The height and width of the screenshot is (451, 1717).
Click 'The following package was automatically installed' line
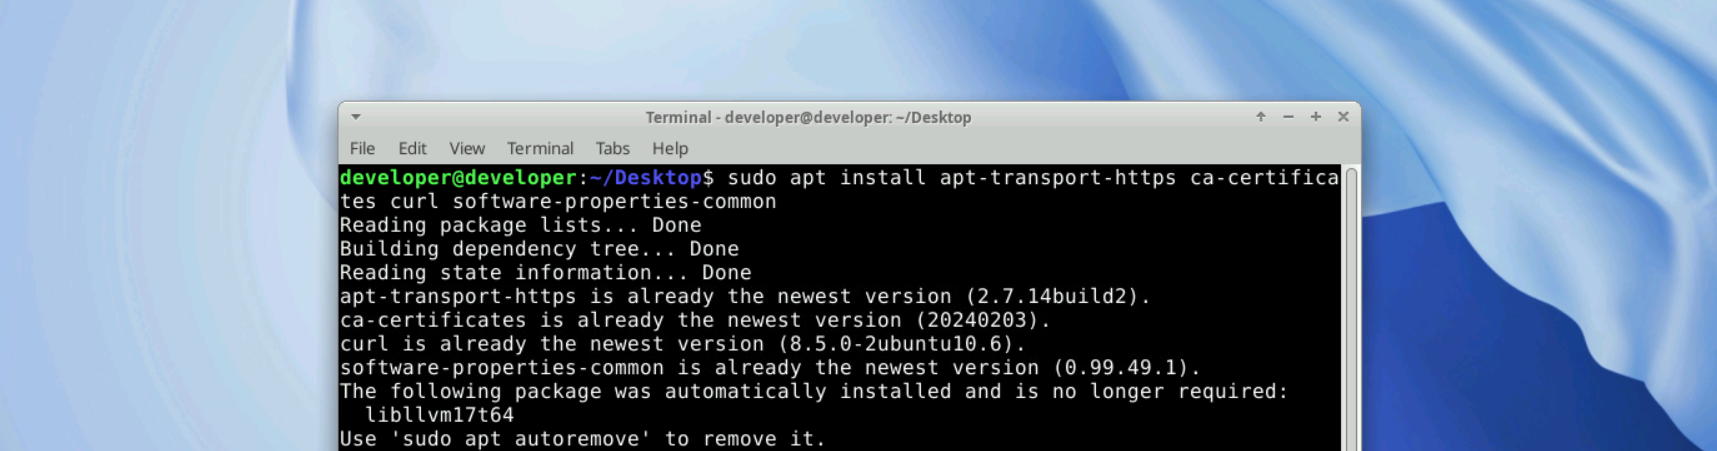[x=814, y=392]
